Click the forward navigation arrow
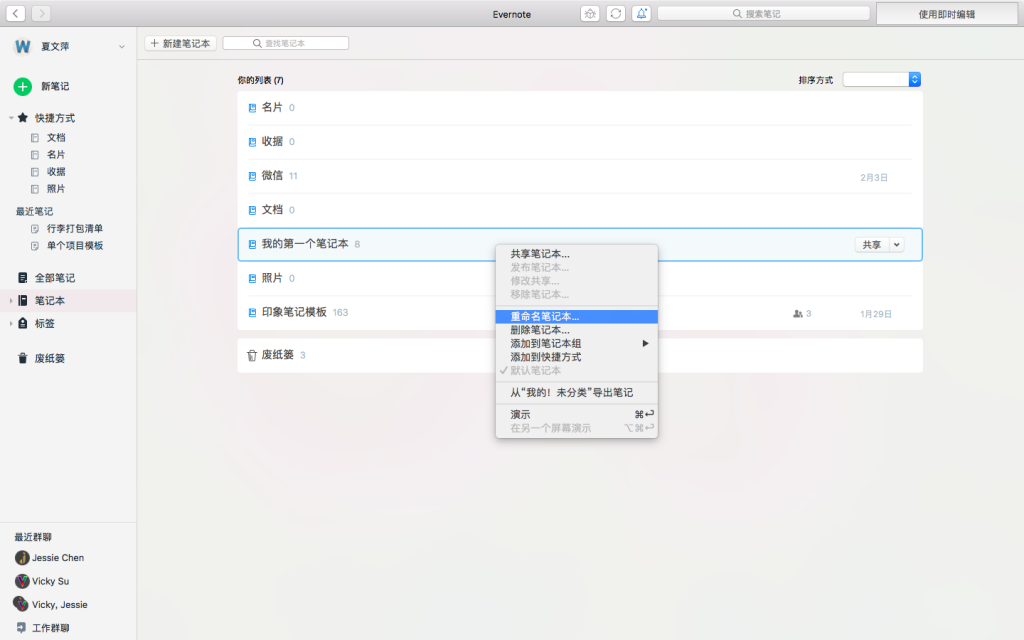Viewport: 1024px width, 640px height. (x=41, y=13)
